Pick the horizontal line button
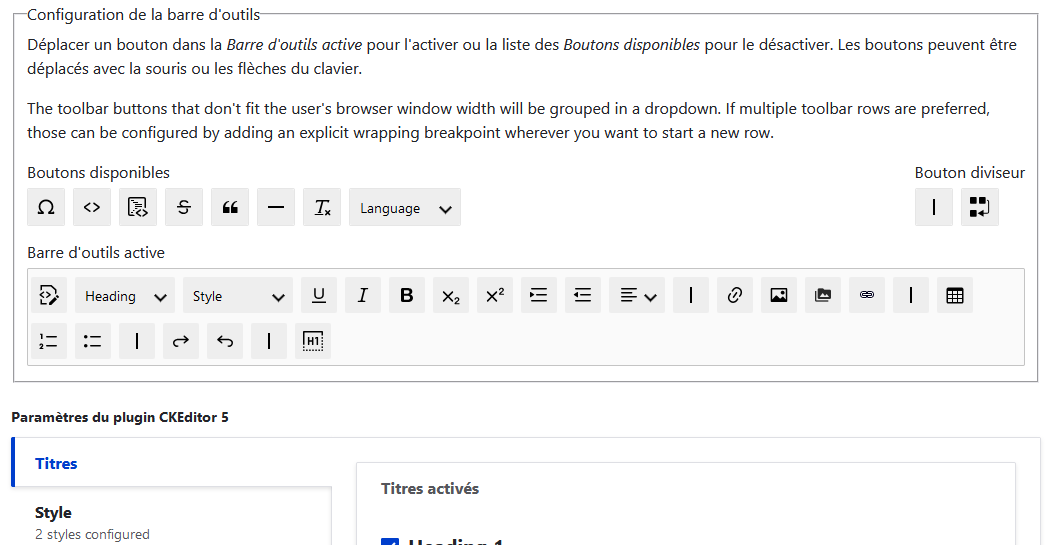The height and width of the screenshot is (545, 1059). coord(276,207)
